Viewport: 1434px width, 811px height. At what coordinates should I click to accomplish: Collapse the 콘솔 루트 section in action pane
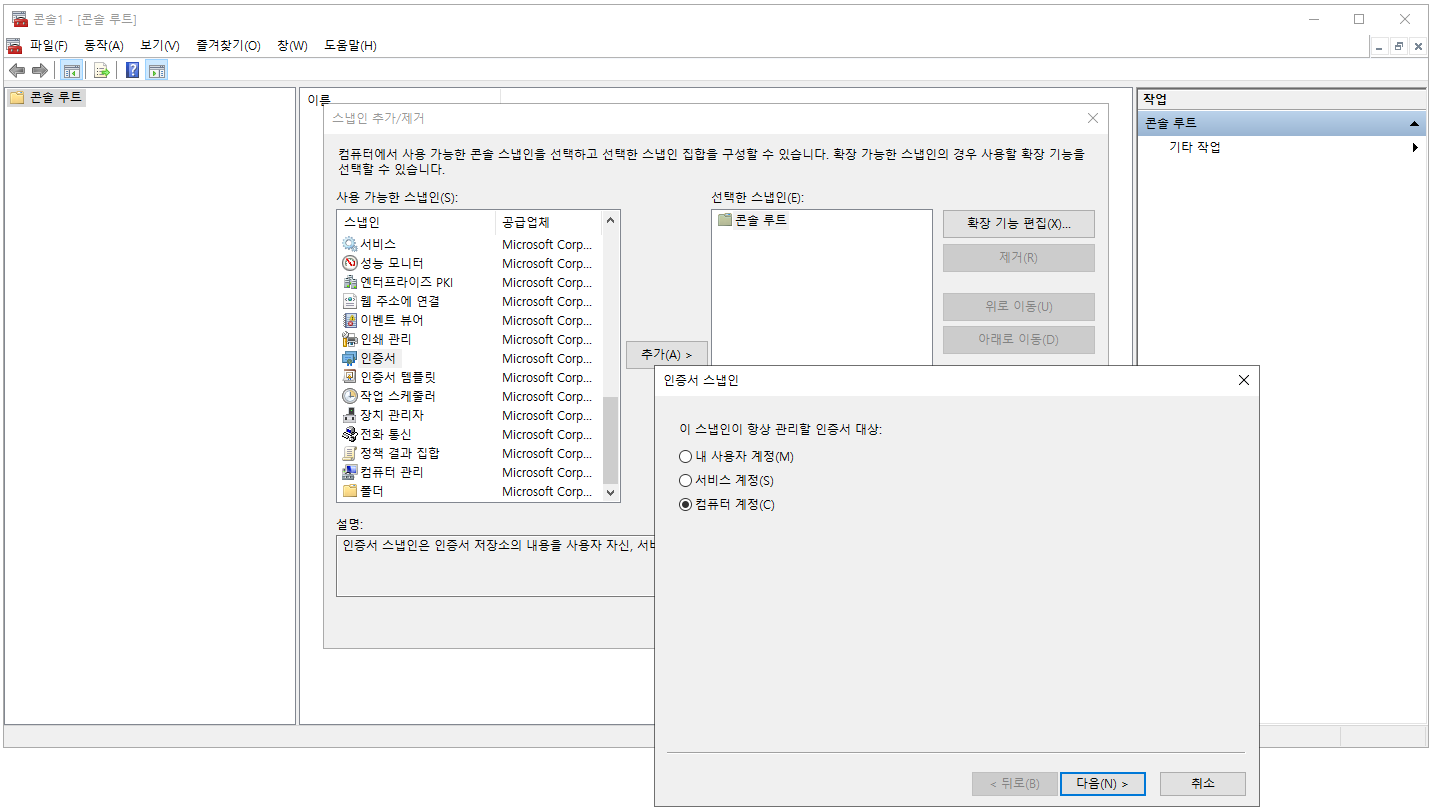coord(1414,123)
